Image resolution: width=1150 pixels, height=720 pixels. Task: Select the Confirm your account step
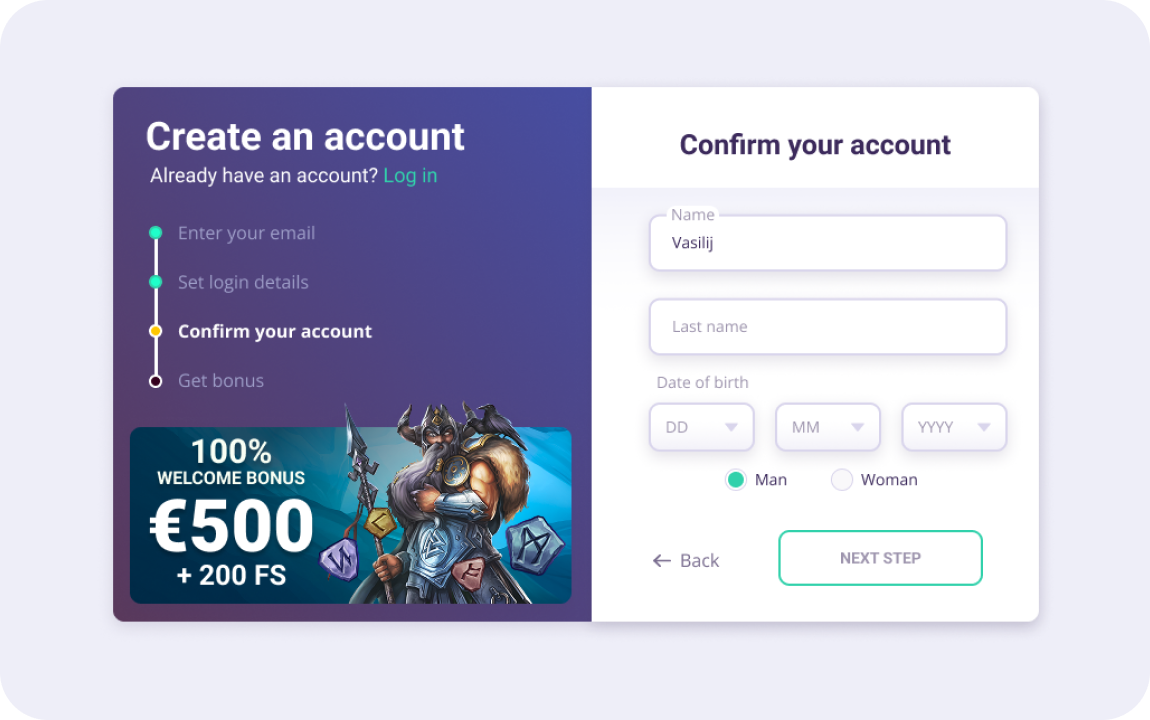coord(275,331)
